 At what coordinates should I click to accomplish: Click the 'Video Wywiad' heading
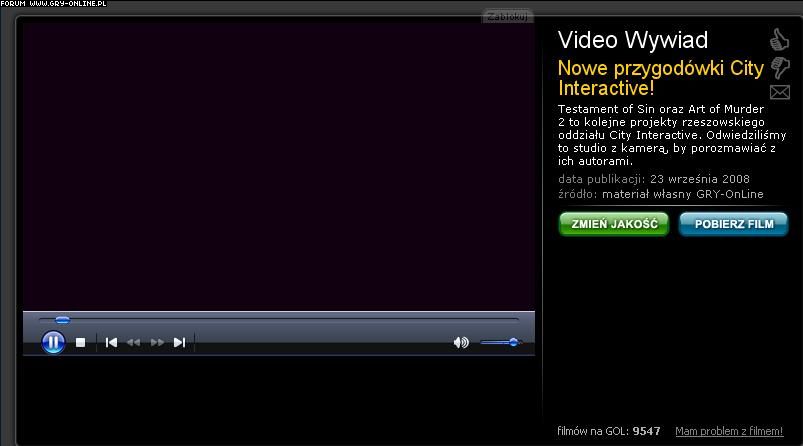(x=632, y=40)
